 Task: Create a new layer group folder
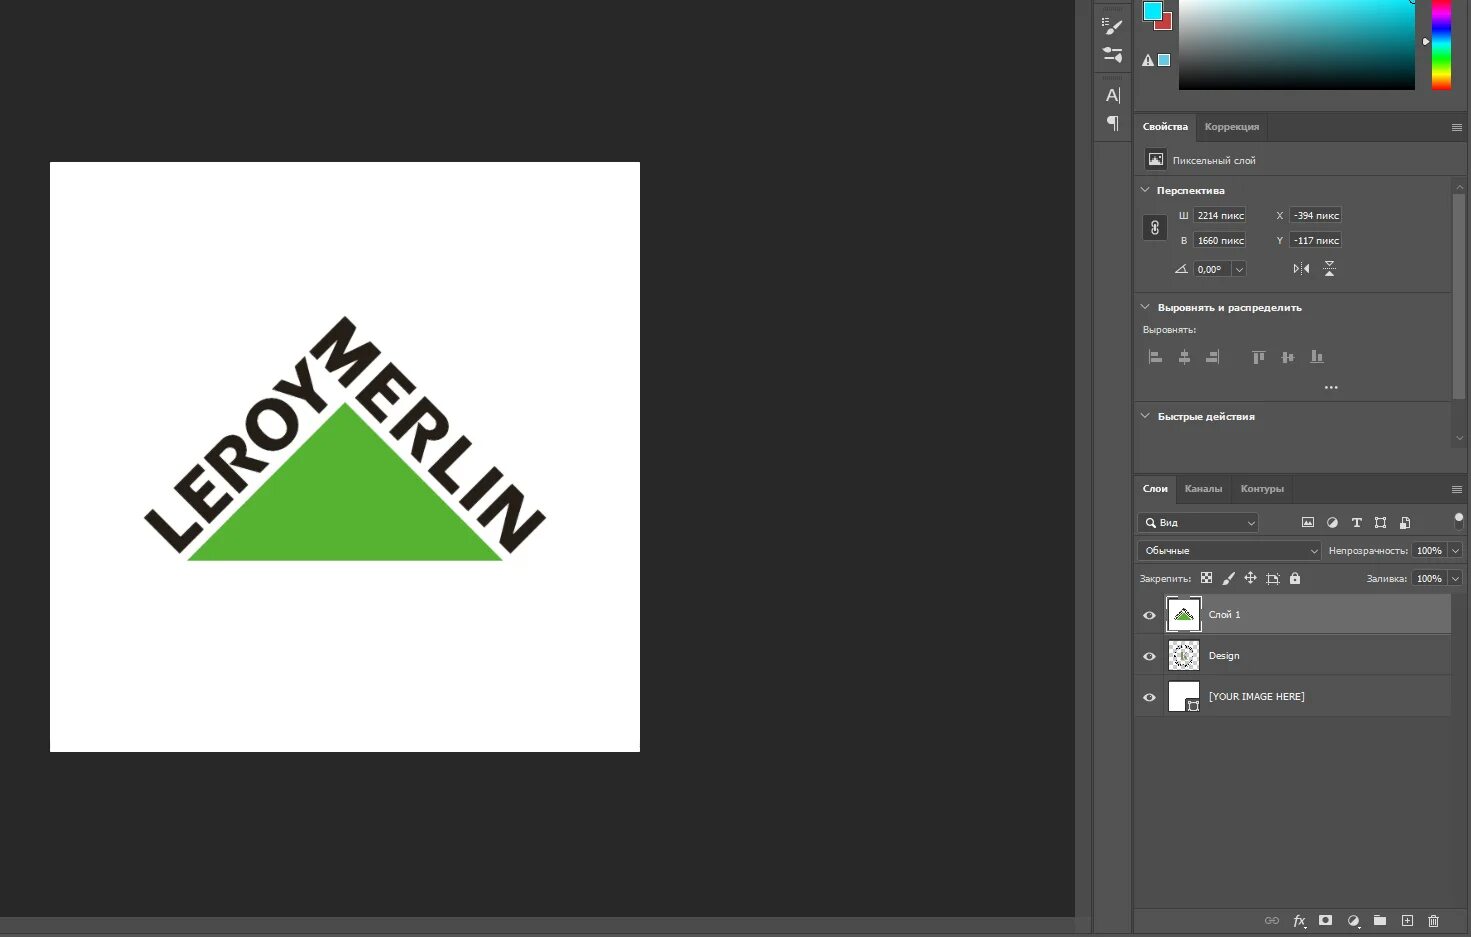tap(1380, 920)
